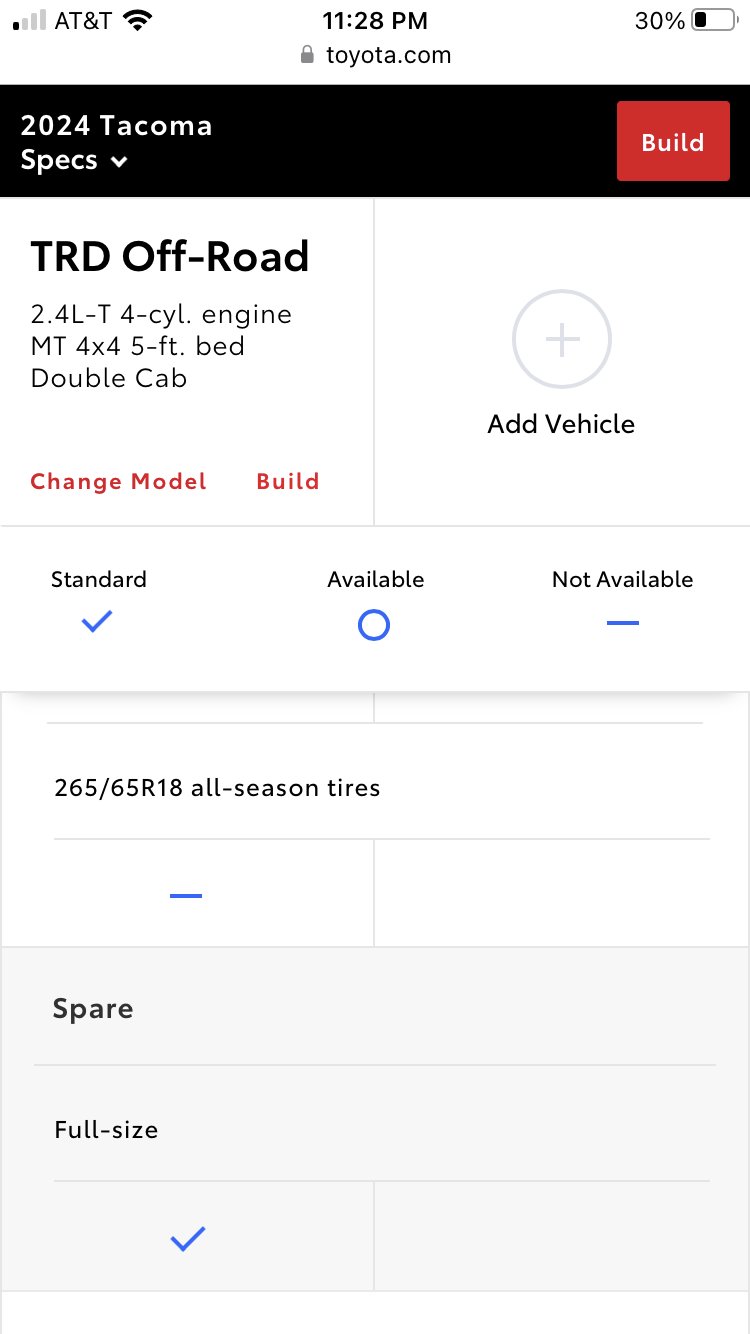
Task: Tap the Wi-Fi icon in status bar
Action: 137,21
